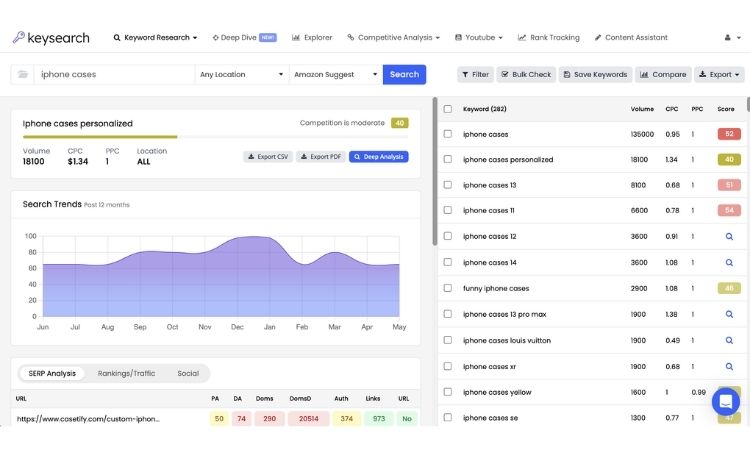Tick checkbox for iphone cases
The height and width of the screenshot is (450, 750).
[x=448, y=134]
